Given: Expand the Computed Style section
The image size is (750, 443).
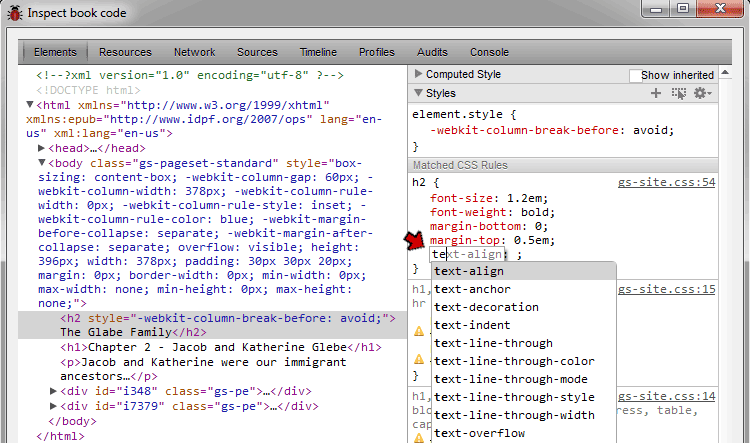Looking at the screenshot, I should (x=419, y=74).
